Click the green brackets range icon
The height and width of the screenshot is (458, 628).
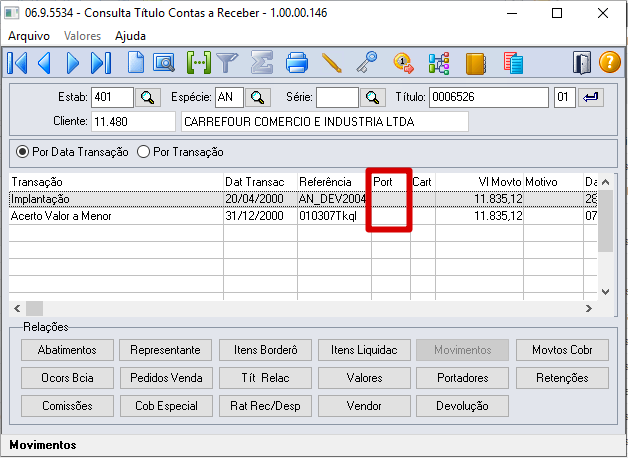click(x=199, y=63)
